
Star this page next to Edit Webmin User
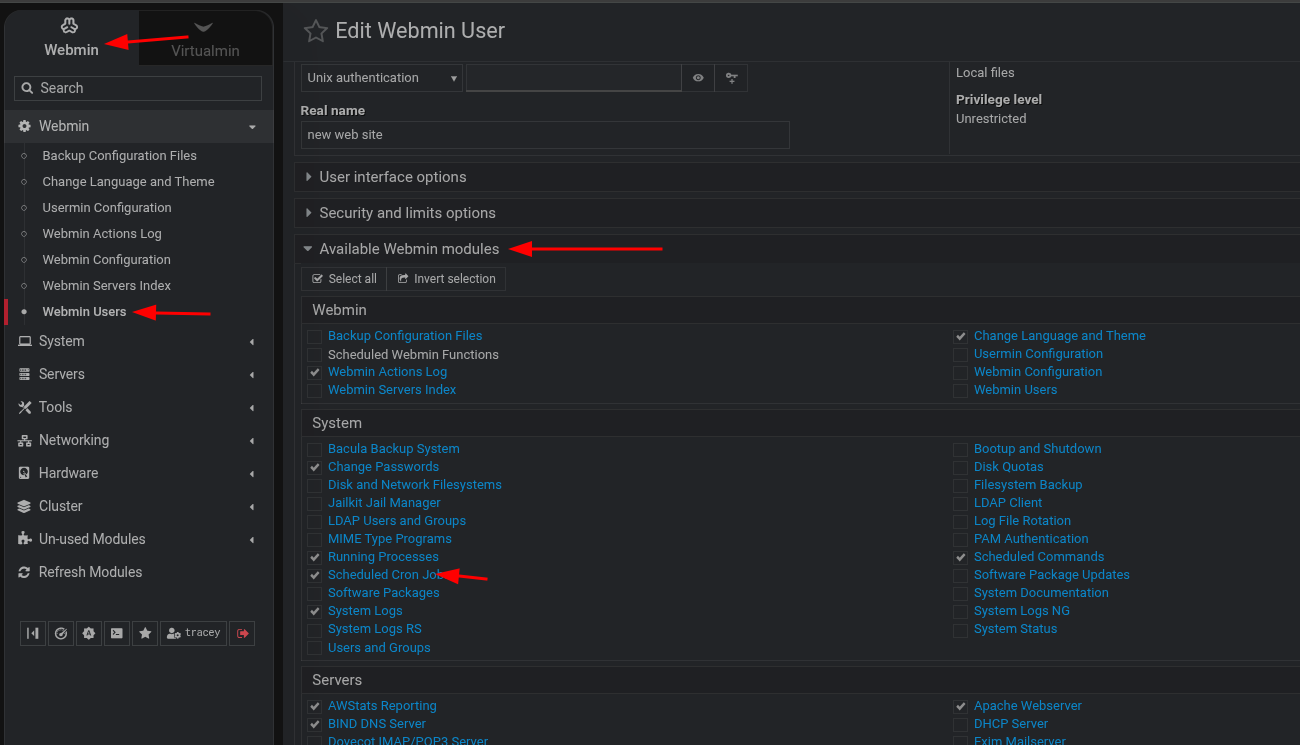pos(316,32)
